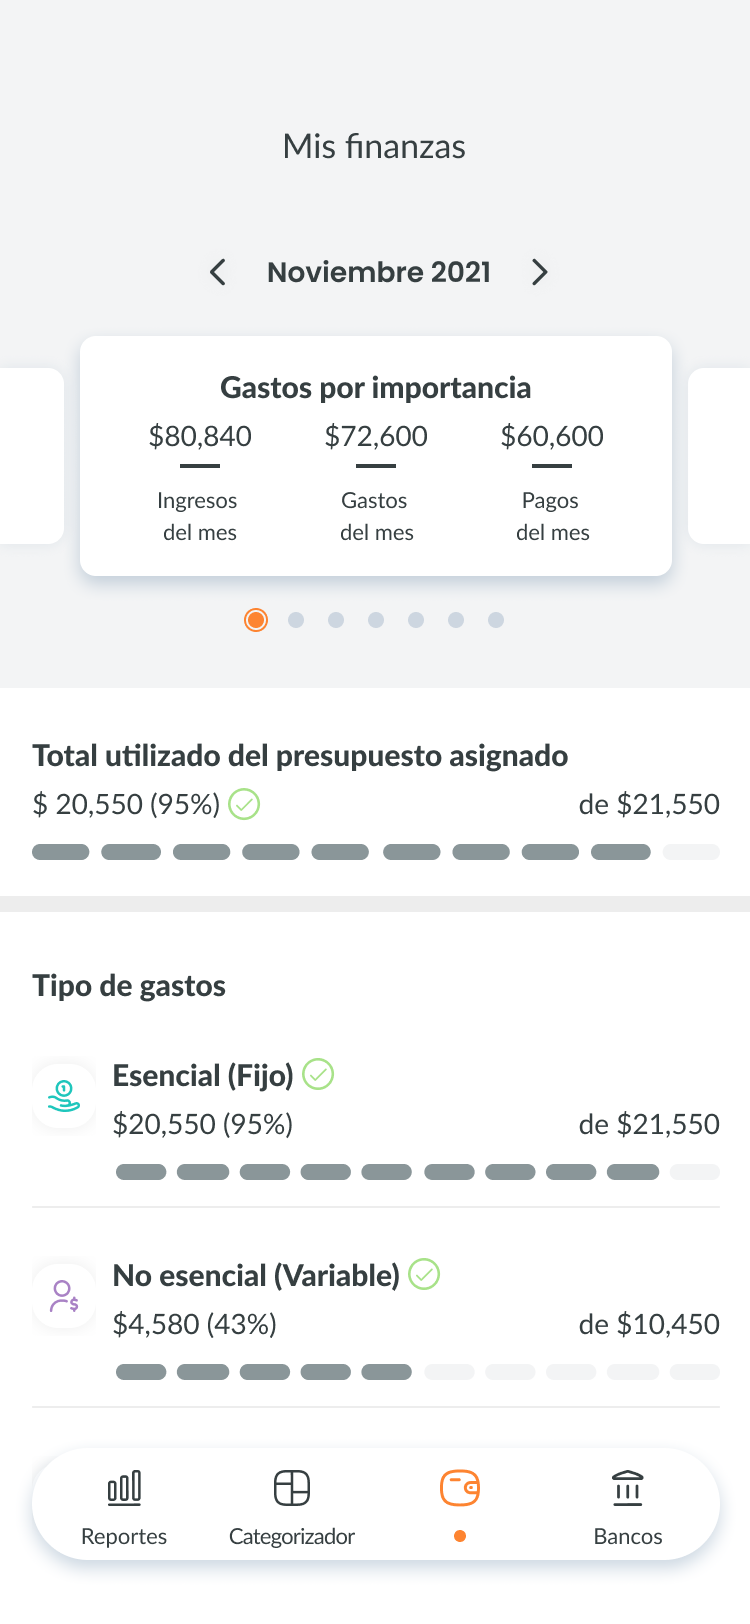The height and width of the screenshot is (1624, 750).
Task: Open the Reportes bar chart icon
Action: pos(124,1488)
